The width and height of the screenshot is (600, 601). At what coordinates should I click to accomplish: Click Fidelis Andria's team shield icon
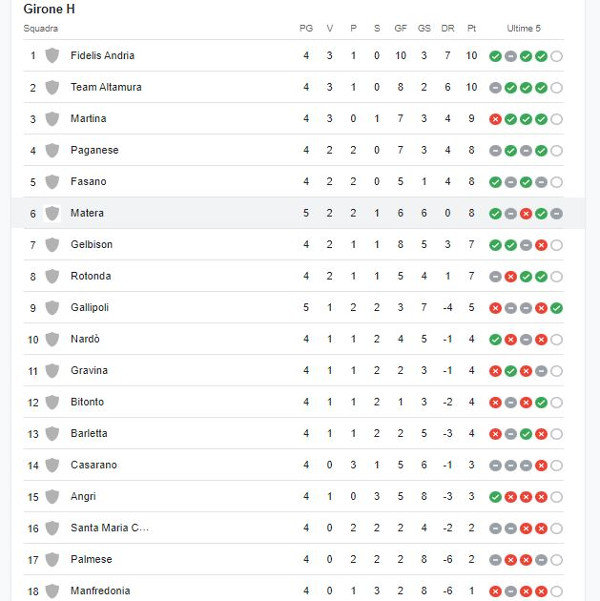click(x=52, y=56)
